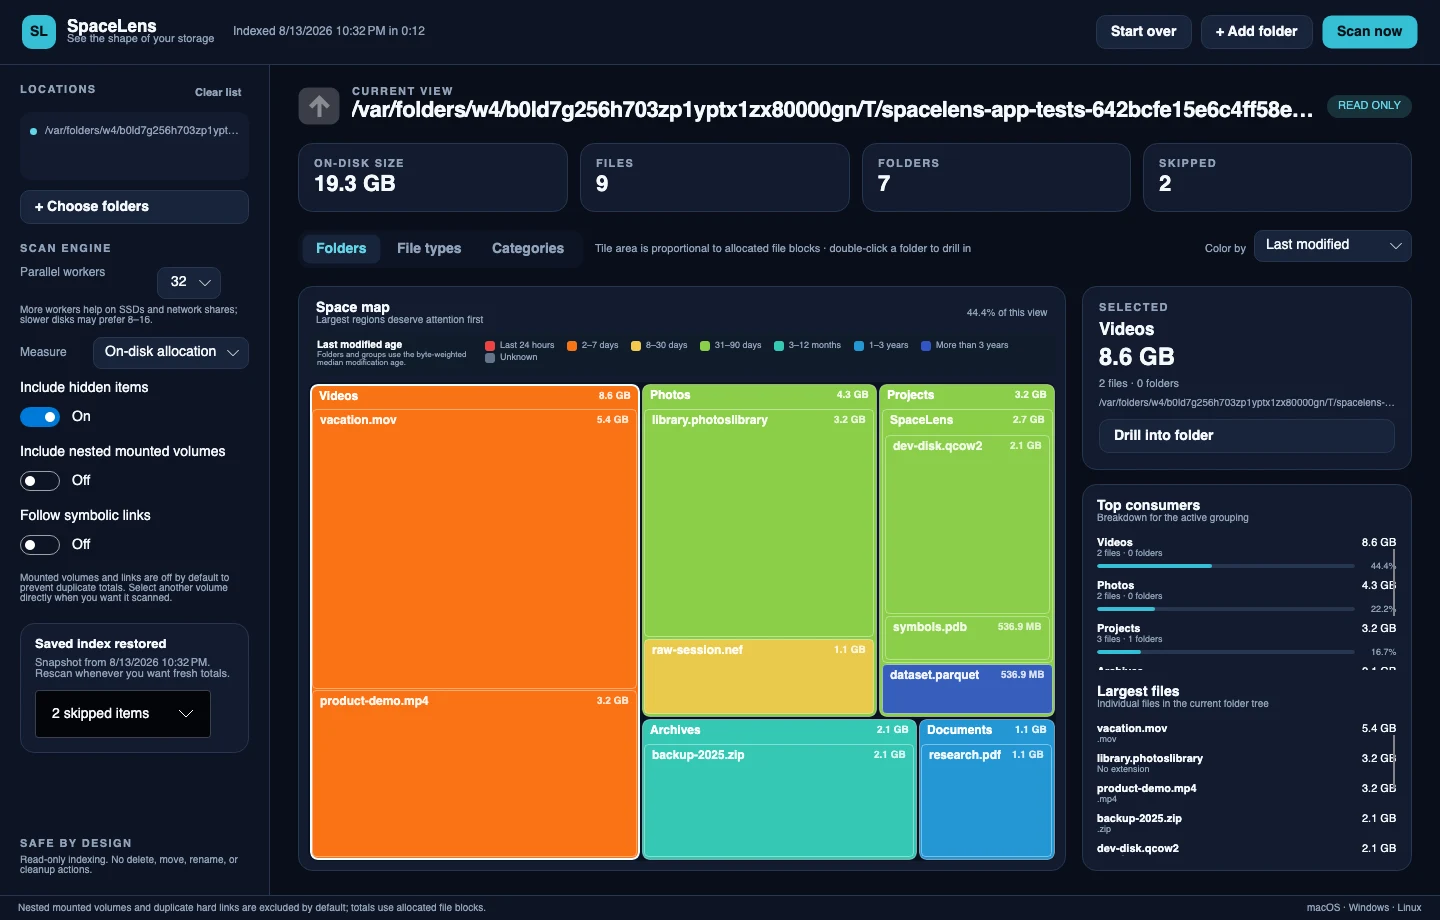This screenshot has width=1440, height=920.
Task: Click library.photoslibrary in Largest files
Action: pos(1246,763)
